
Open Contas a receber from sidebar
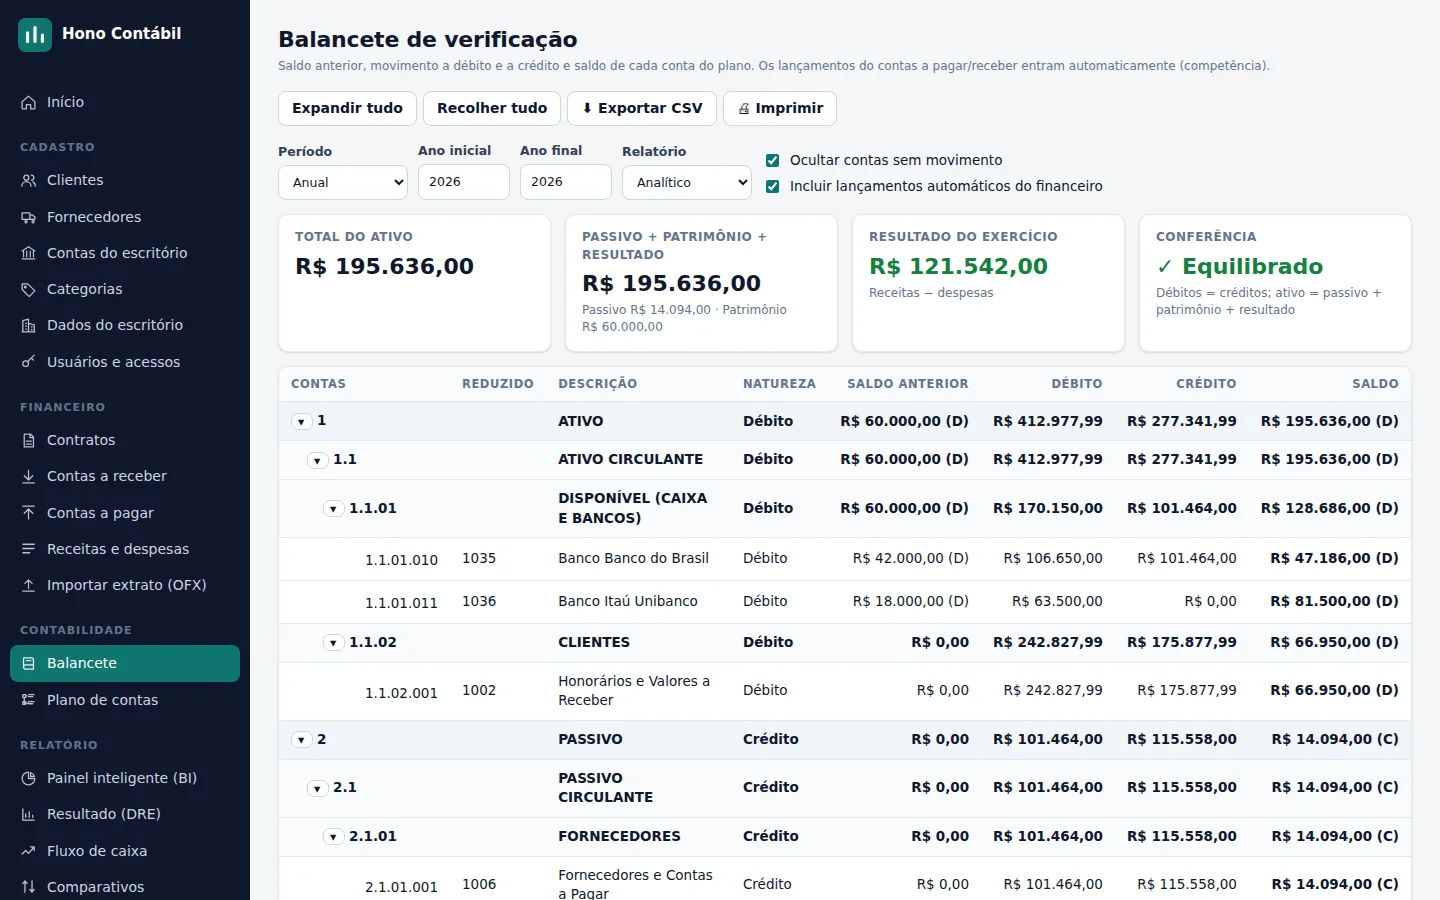click(x=125, y=476)
